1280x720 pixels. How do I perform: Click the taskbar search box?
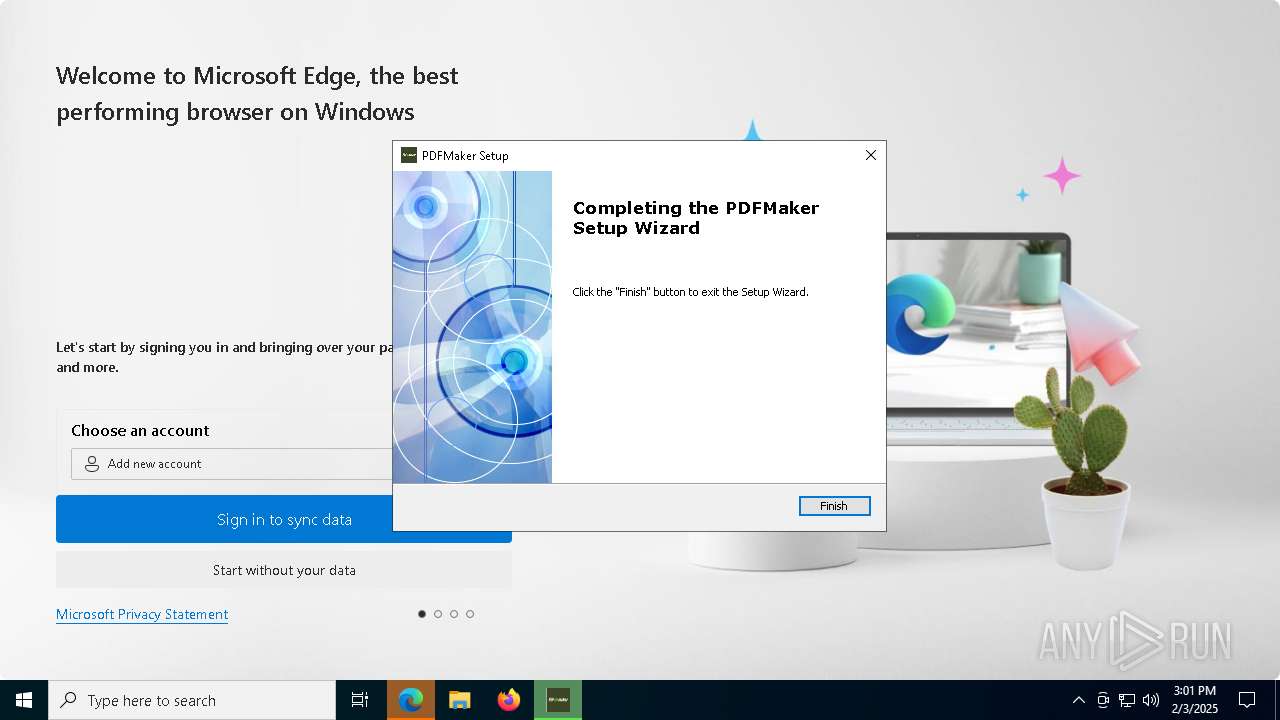(192, 700)
